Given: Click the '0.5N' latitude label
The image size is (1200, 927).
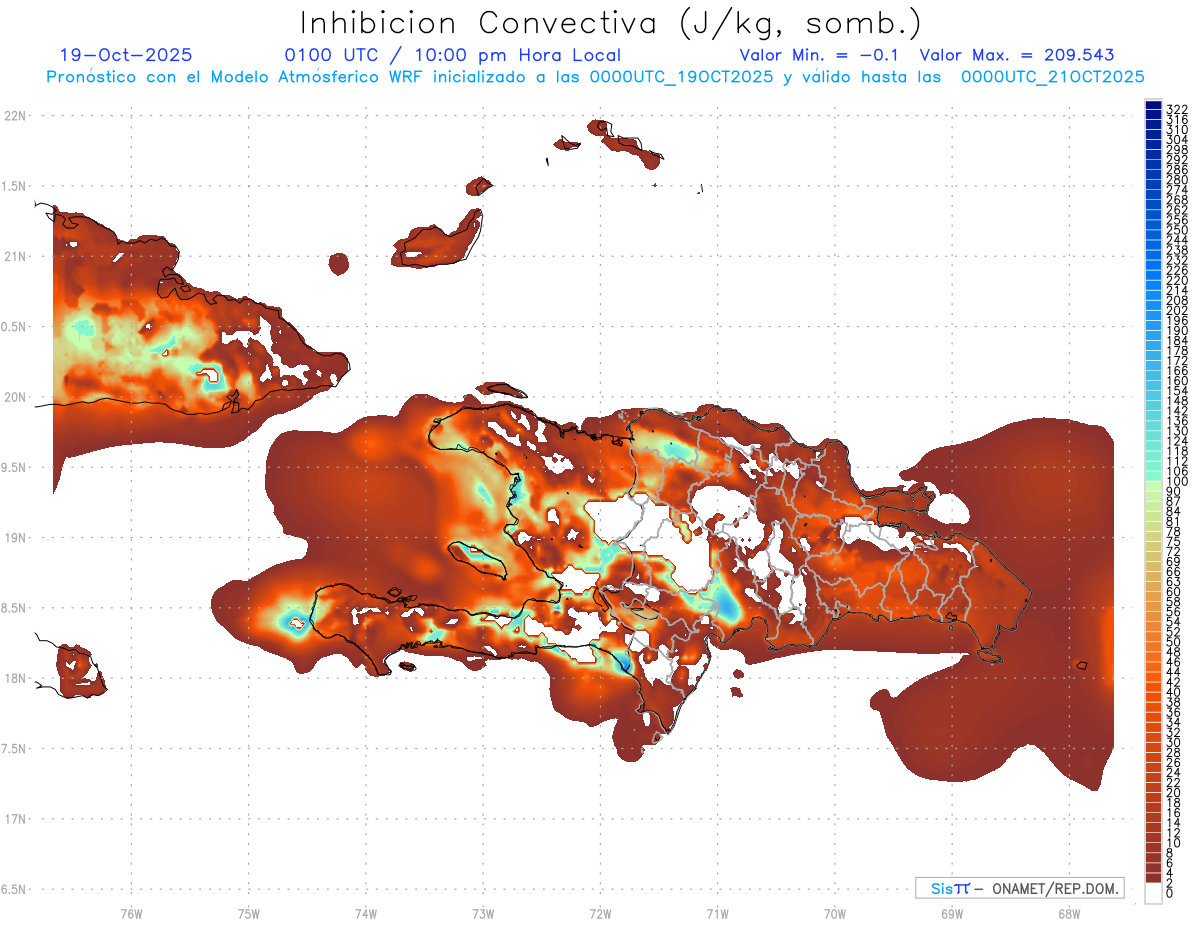Looking at the screenshot, I should pos(14,327).
